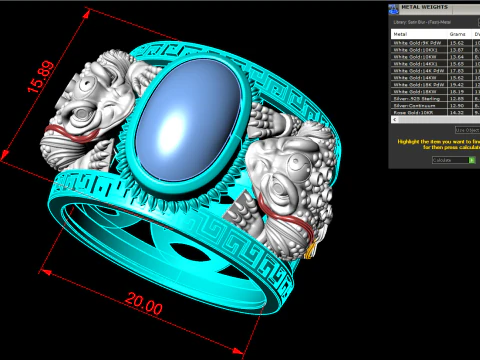Select the Silver Continuum row
Screen dimensions: 480x360
coord(435,106)
